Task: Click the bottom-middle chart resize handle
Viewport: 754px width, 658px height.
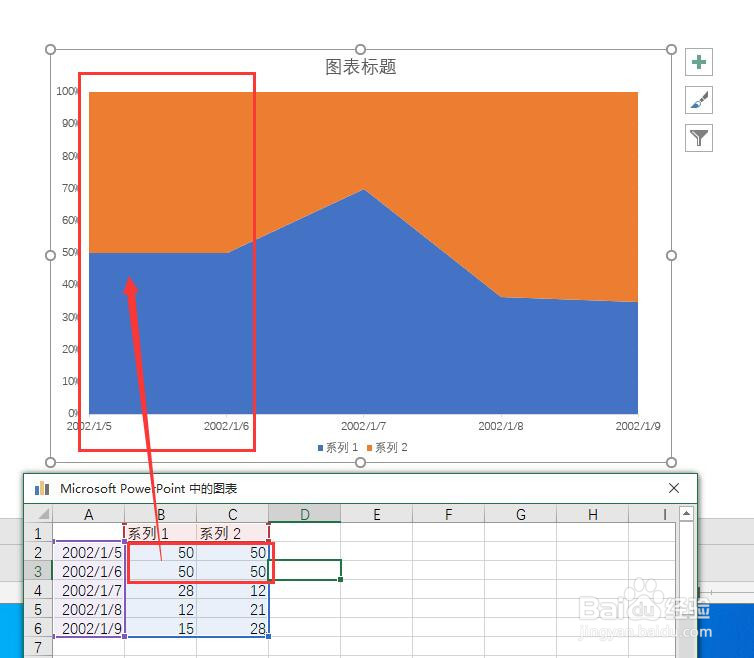Action: click(x=360, y=462)
